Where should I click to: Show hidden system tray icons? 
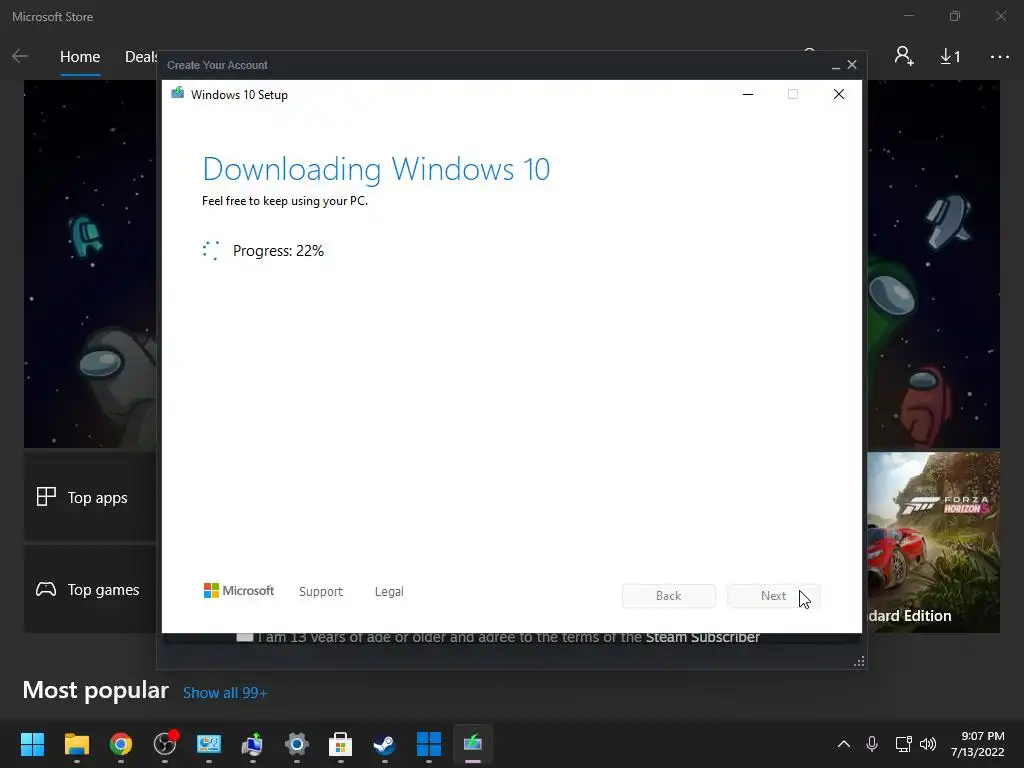(844, 744)
